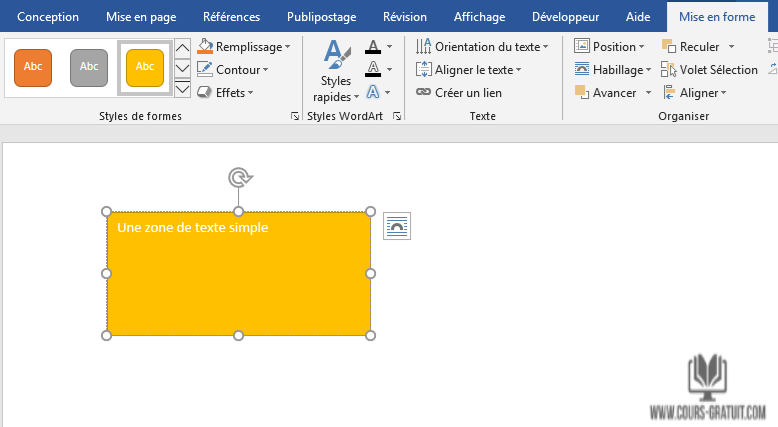Click the Créer un lien icon
This screenshot has height=427, width=778.
(x=423, y=93)
